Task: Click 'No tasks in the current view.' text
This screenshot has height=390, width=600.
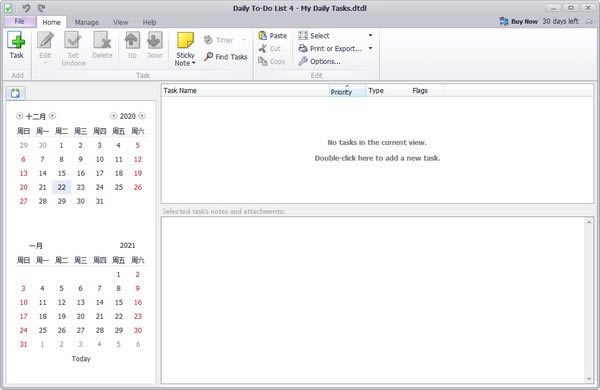Action: point(377,142)
